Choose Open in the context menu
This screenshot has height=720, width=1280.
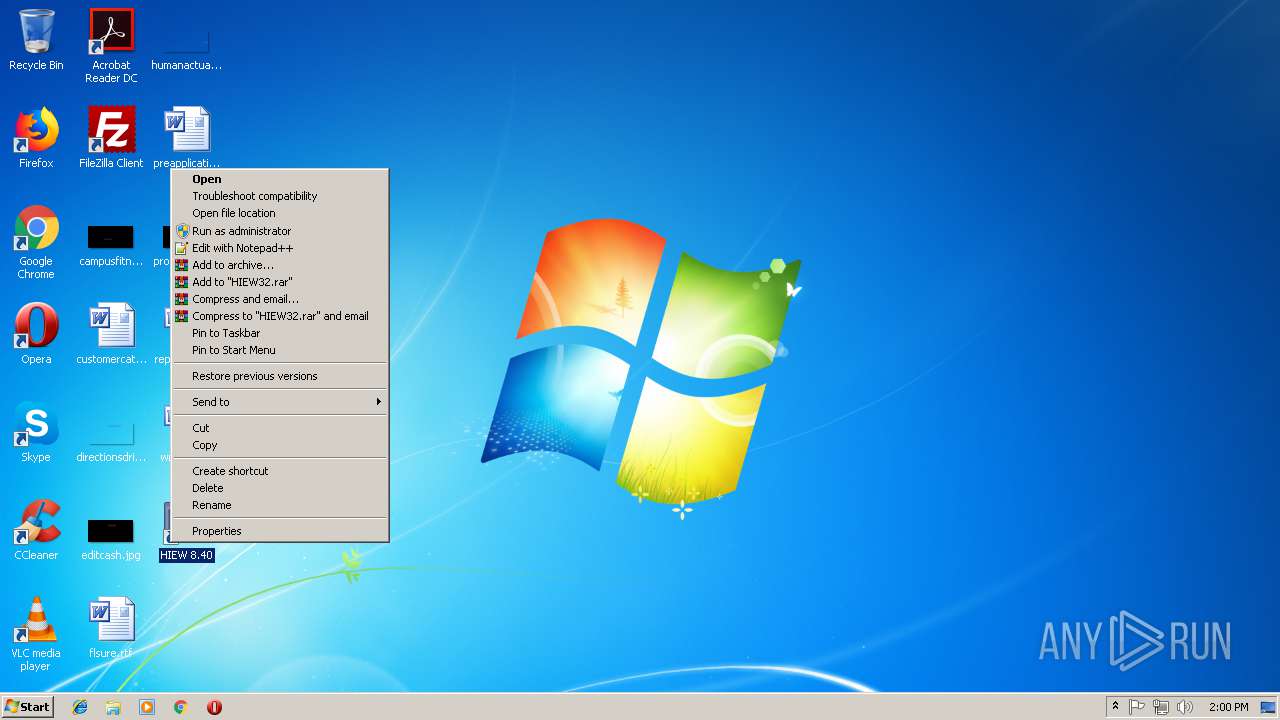[x=280, y=179]
